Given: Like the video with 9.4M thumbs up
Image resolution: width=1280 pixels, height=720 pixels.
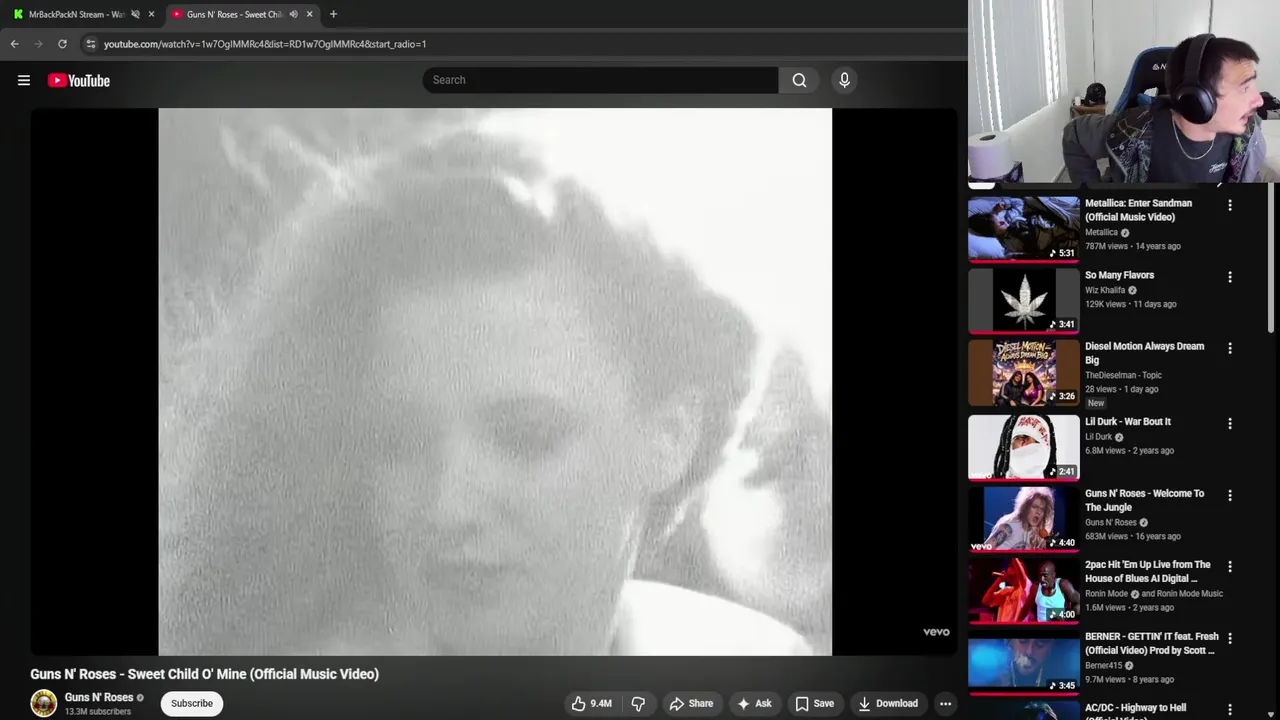Looking at the screenshot, I should click(x=591, y=704).
